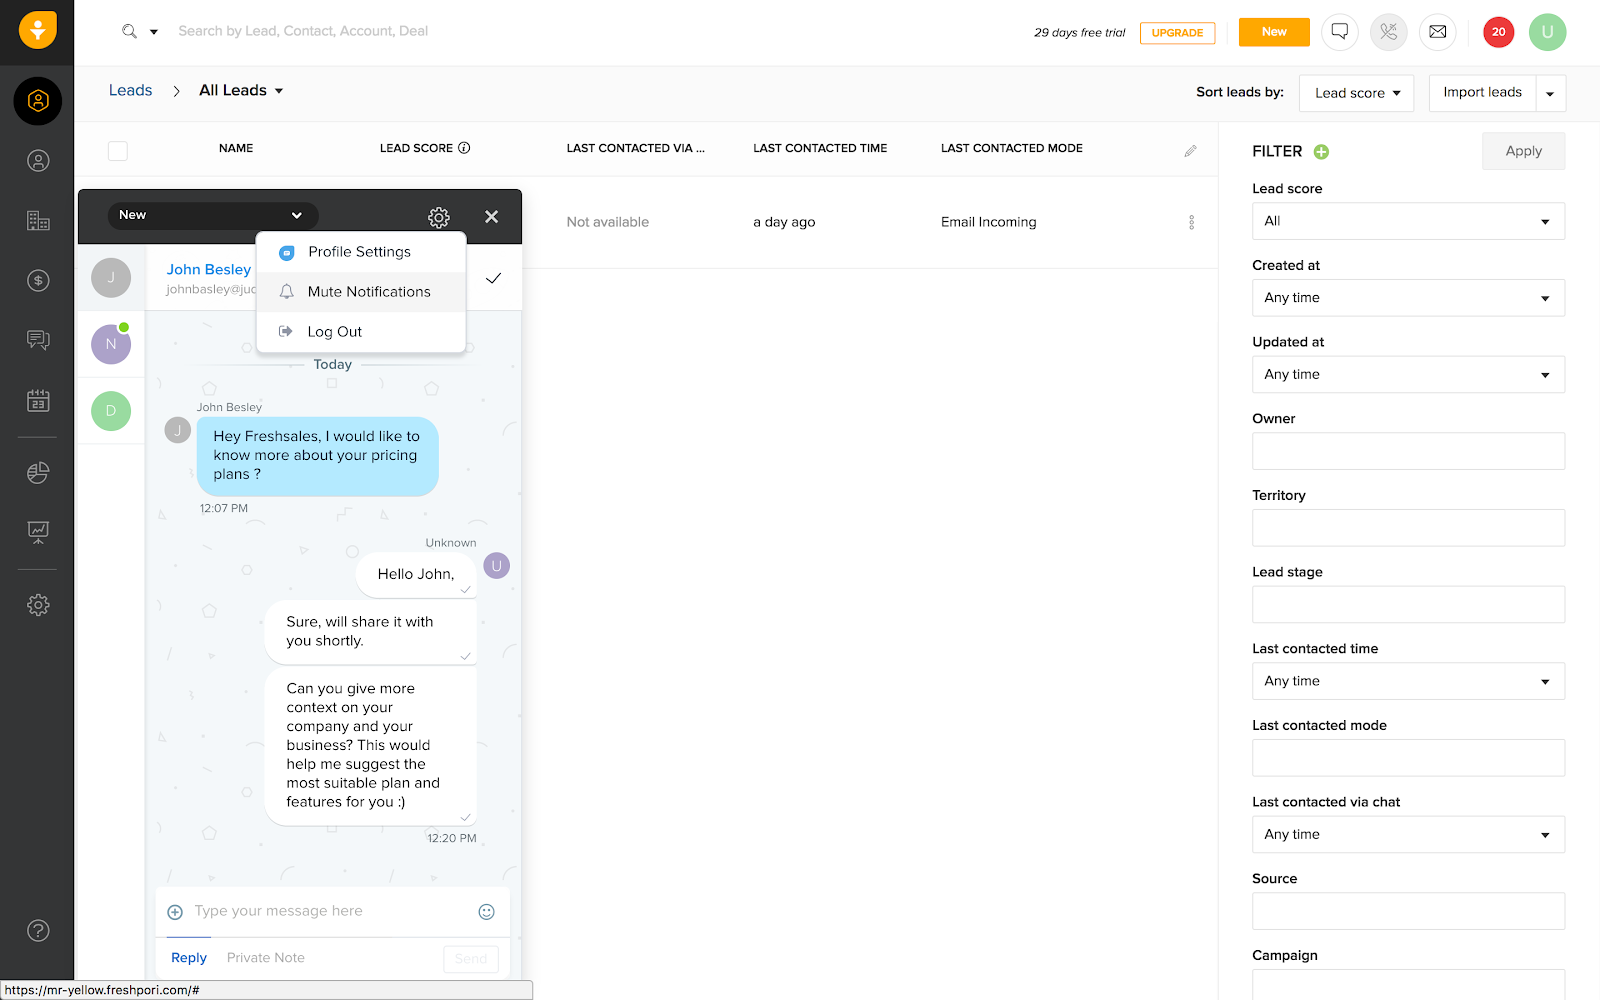1600x1000 pixels.
Task: Click the Import leads button
Action: (x=1483, y=93)
